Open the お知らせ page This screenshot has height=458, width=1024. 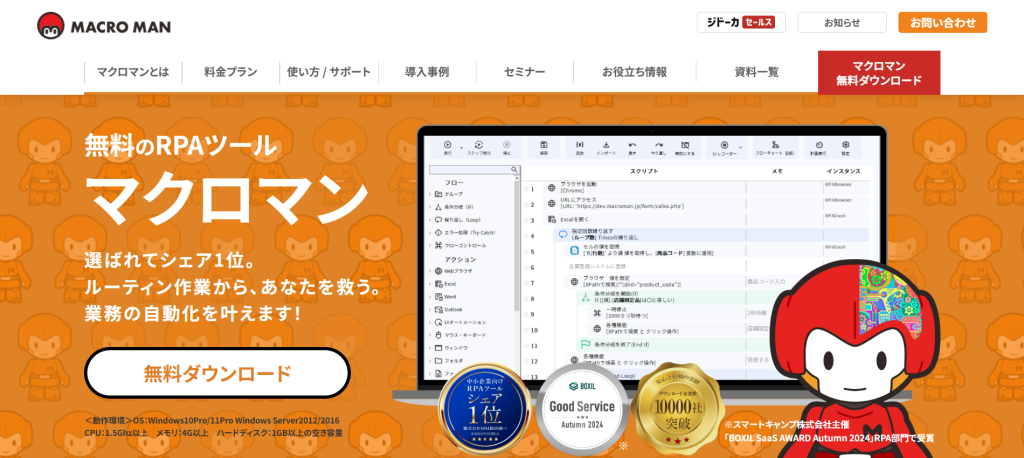click(x=842, y=22)
